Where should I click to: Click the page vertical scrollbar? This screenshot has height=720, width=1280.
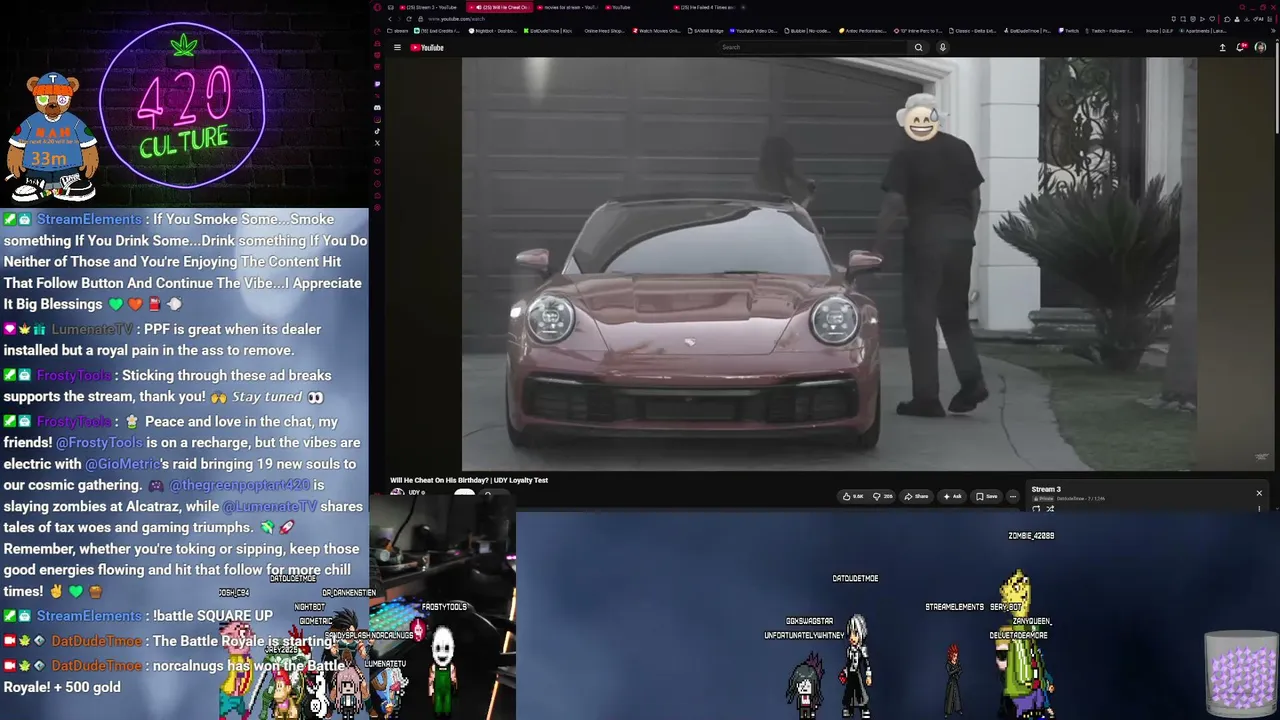pos(1276,90)
